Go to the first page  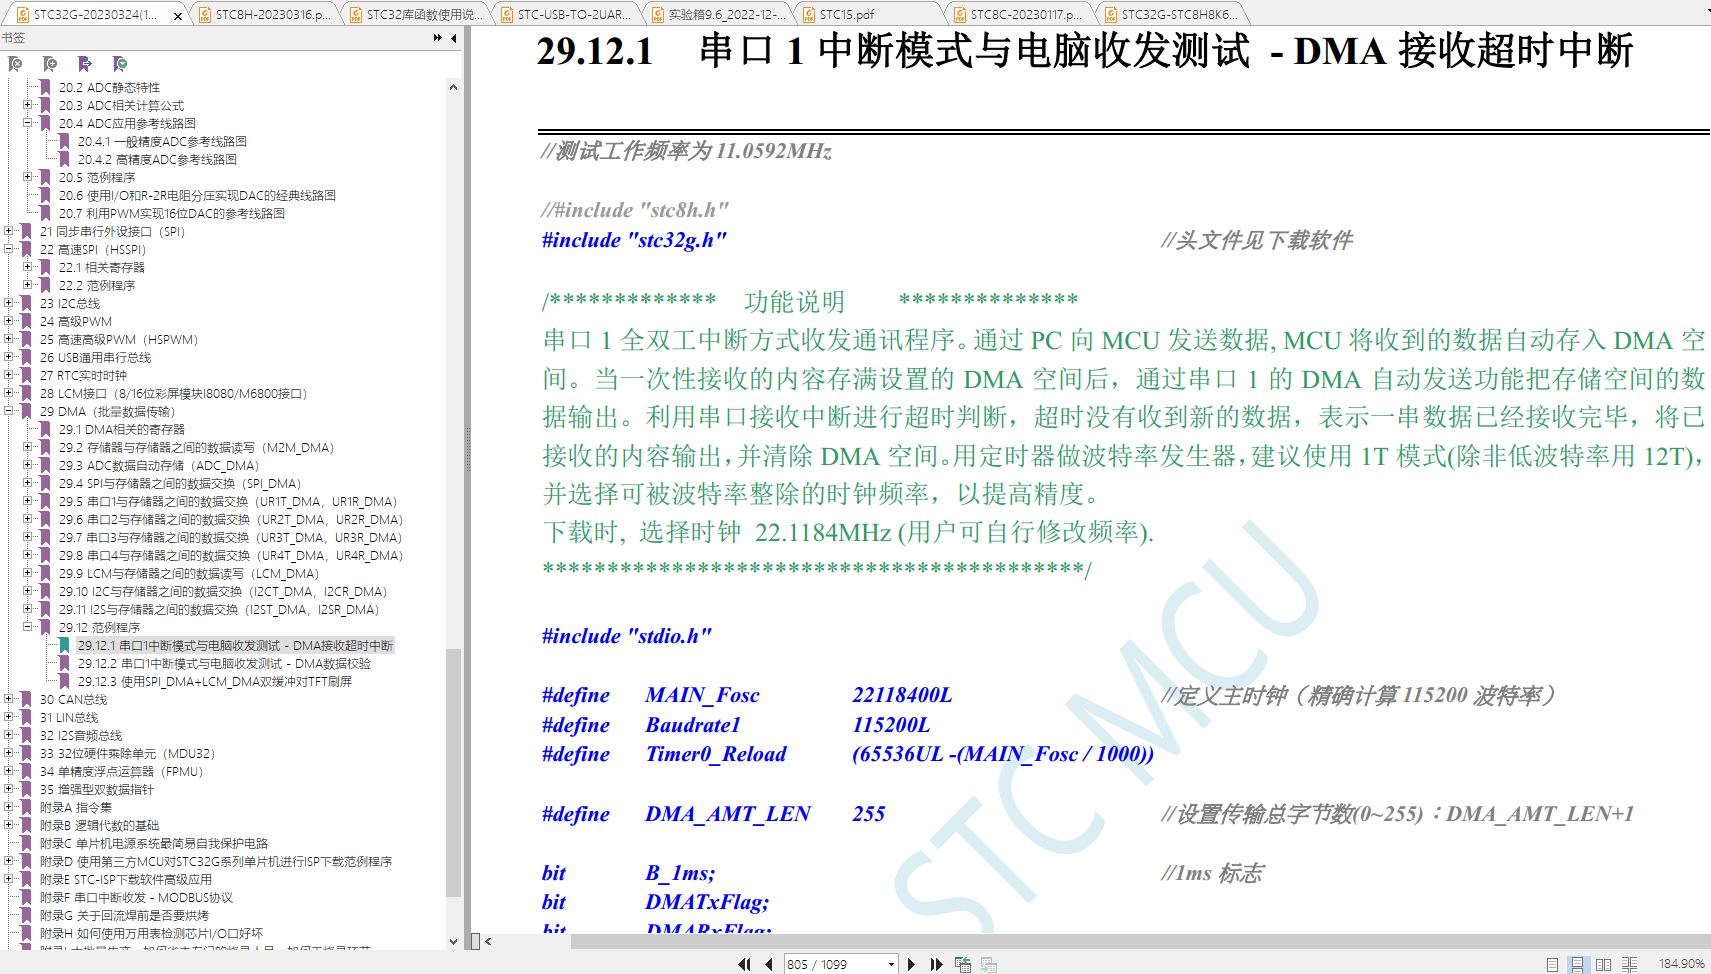(744, 964)
